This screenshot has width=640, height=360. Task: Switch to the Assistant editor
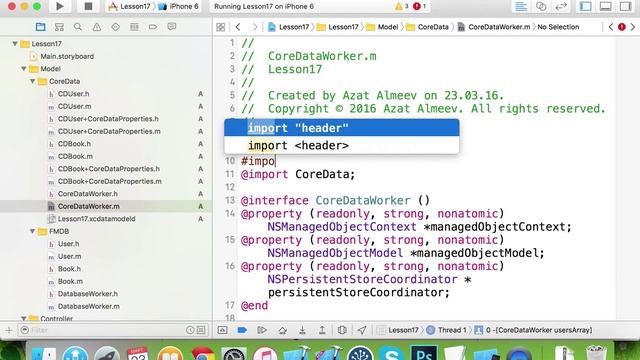click(x=541, y=7)
